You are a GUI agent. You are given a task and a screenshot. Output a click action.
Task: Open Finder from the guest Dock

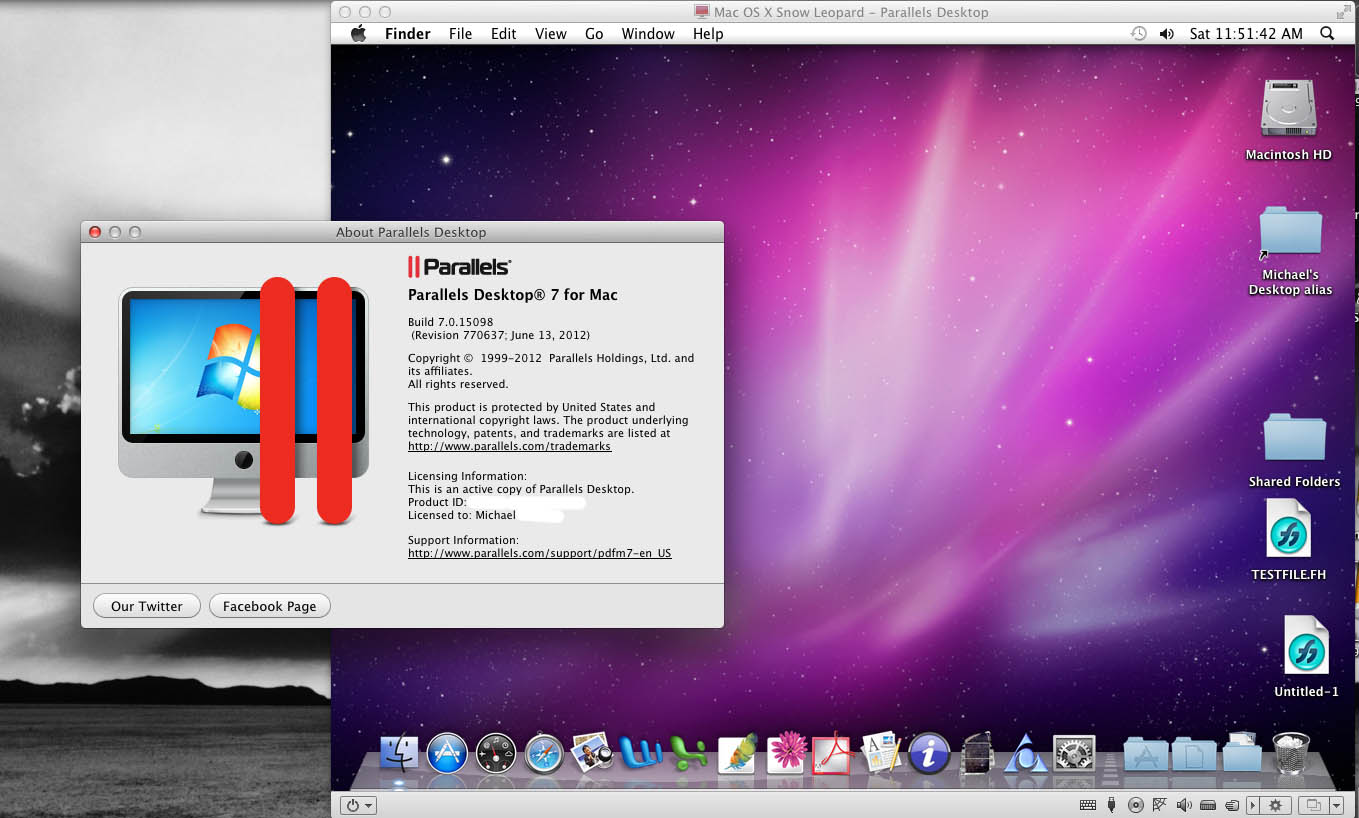(x=400, y=752)
